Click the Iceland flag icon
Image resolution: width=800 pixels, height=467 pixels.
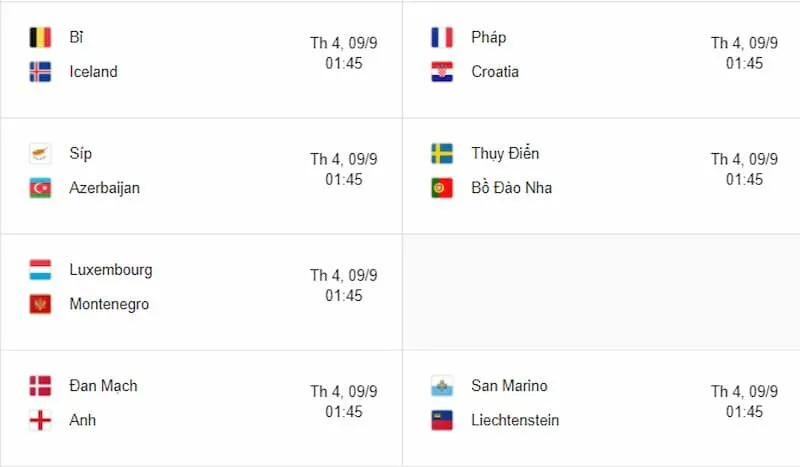click(x=40, y=72)
